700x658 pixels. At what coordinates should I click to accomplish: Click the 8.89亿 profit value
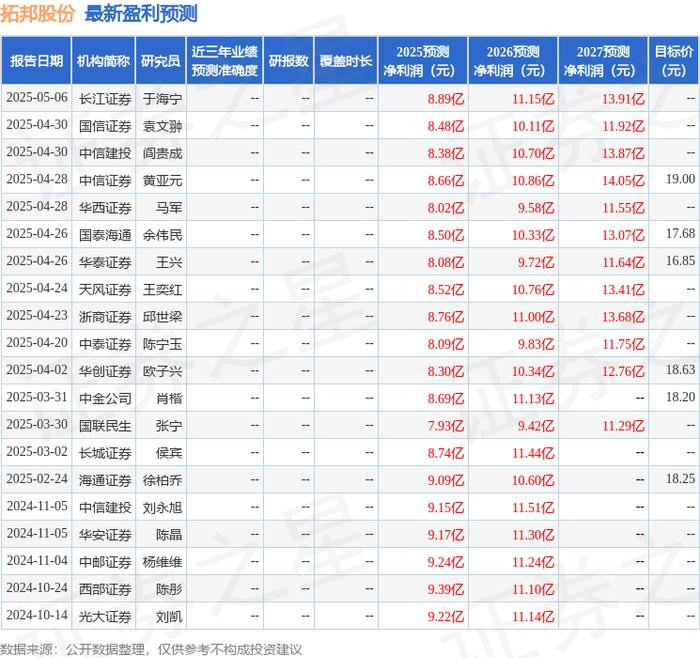[446, 99]
